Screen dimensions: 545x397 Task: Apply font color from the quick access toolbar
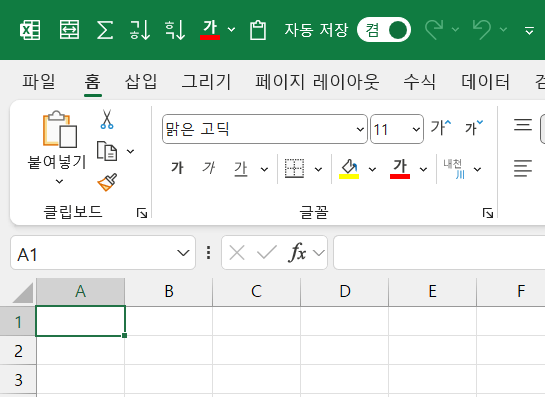pyautogui.click(x=210, y=30)
